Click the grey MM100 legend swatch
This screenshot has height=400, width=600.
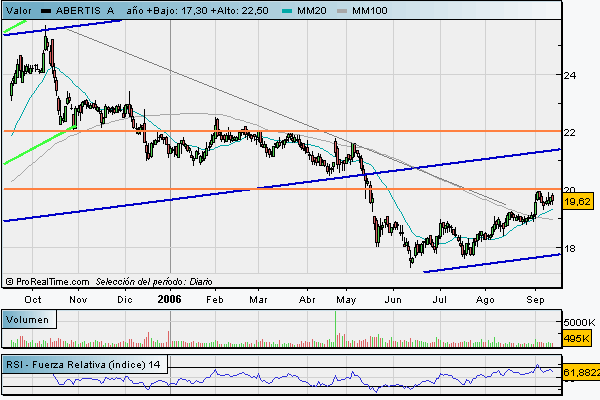tap(342, 11)
